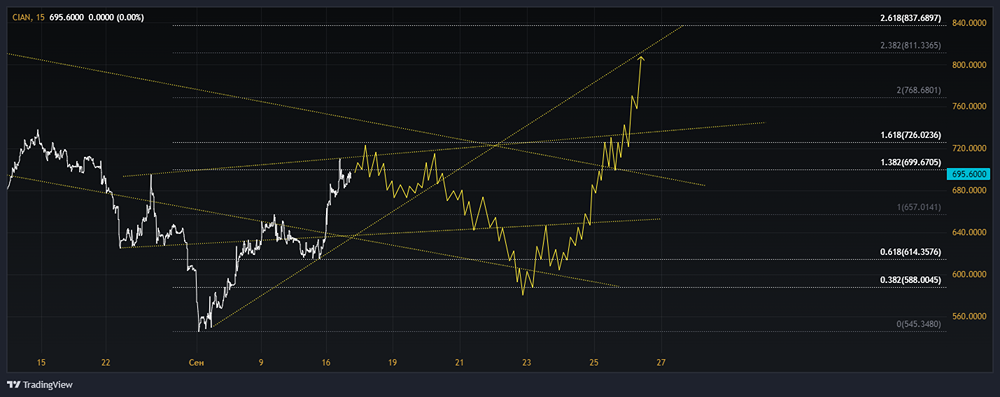
Task: Click the 9 date on time axis
Action: (x=261, y=363)
